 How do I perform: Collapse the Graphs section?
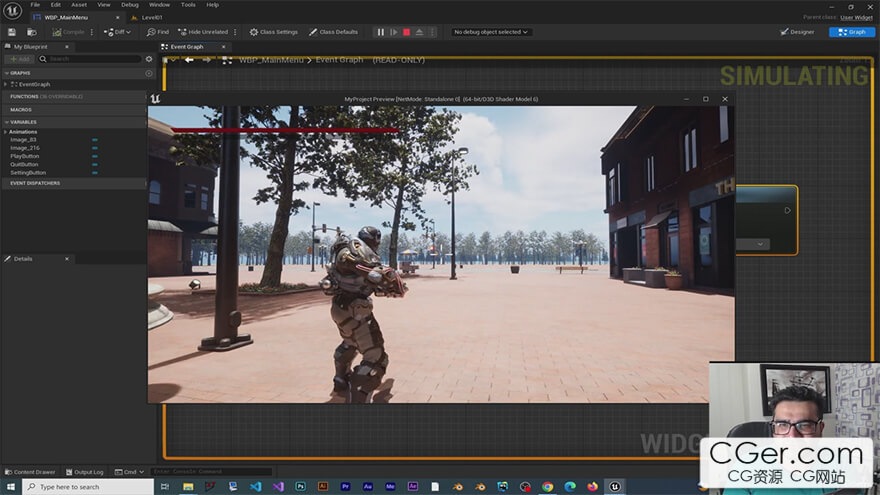pos(7,73)
